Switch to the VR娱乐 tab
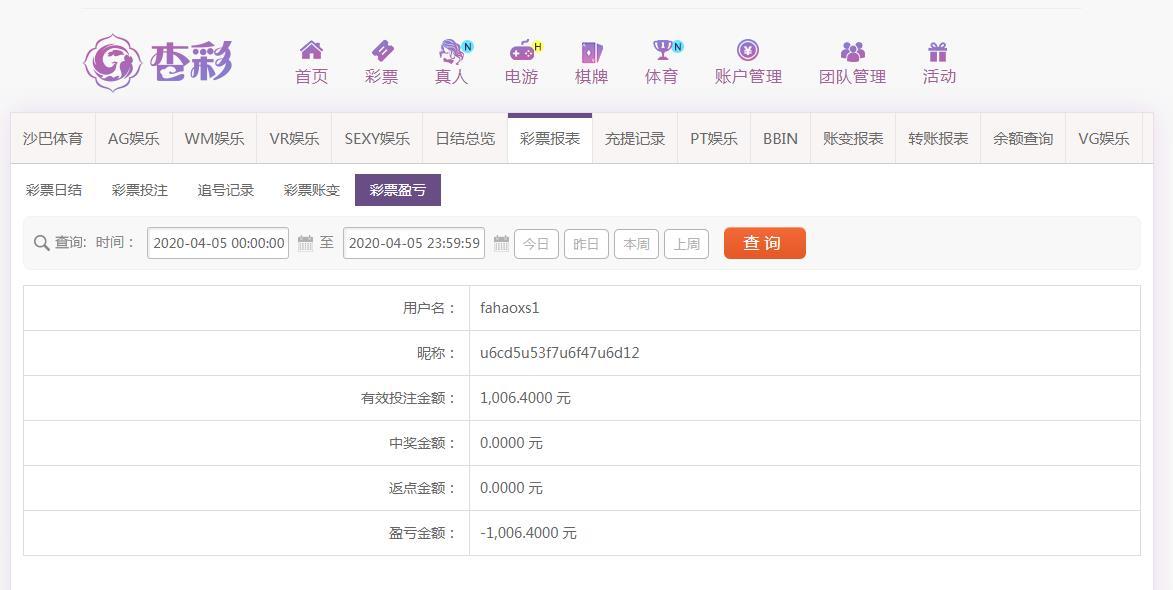Viewport: 1173px width, 590px height. 294,138
